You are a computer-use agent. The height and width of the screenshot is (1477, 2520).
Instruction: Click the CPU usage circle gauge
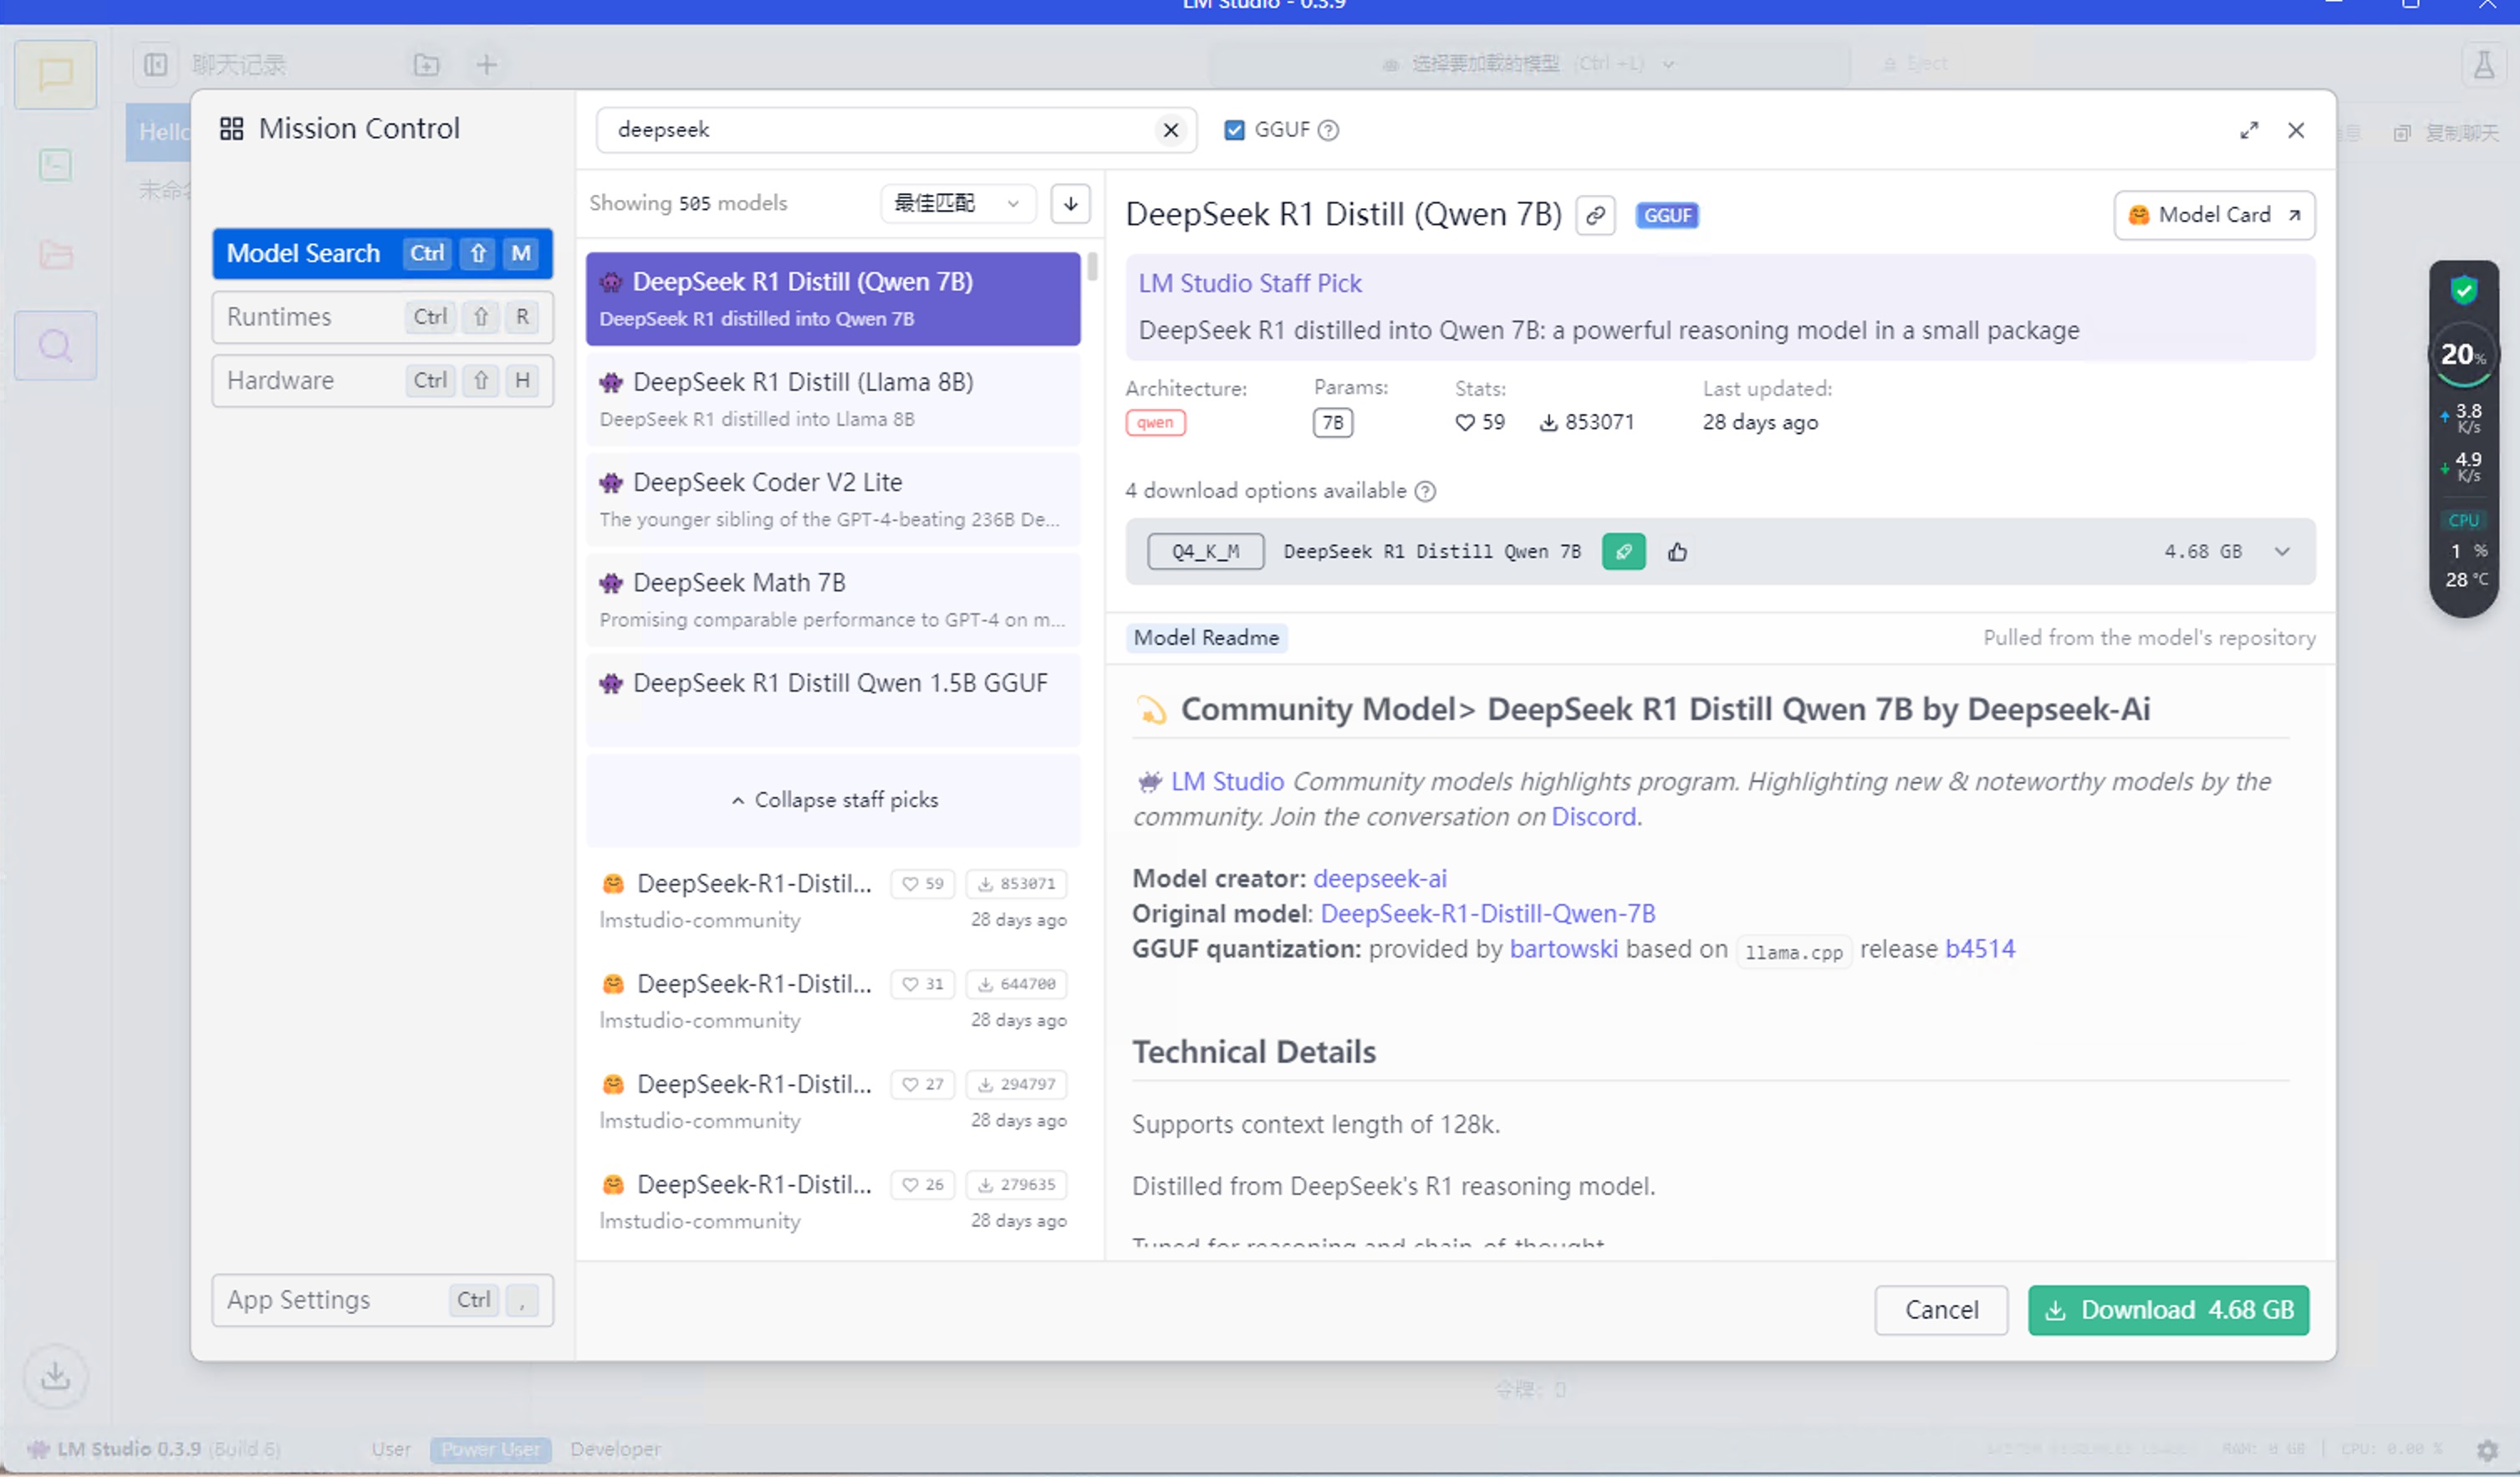[x=2463, y=355]
